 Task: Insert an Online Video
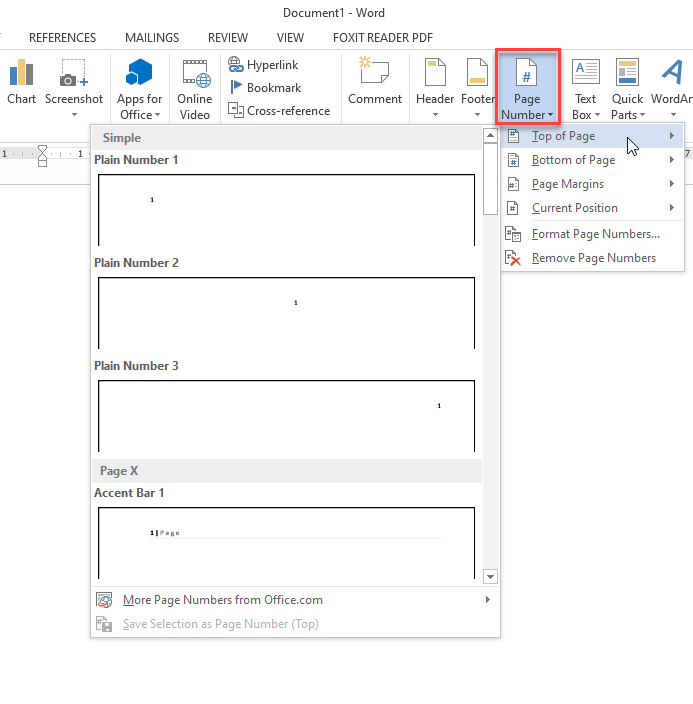click(195, 87)
